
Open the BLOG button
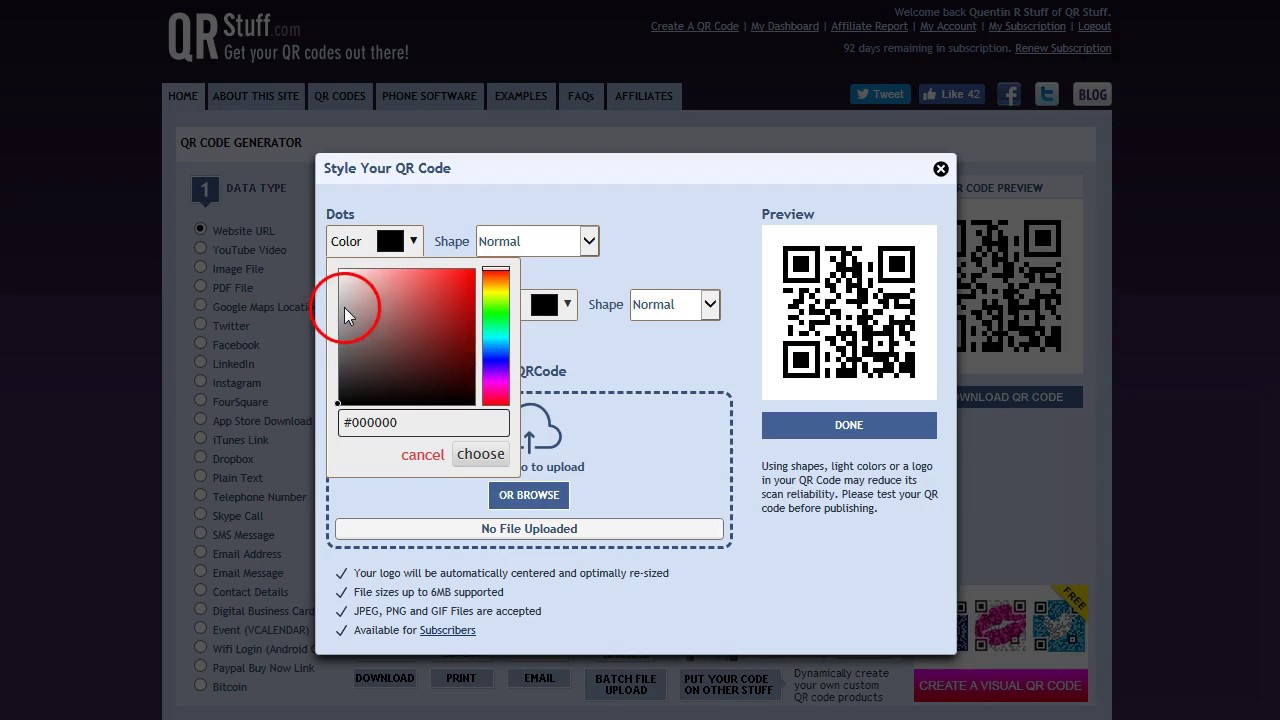point(1092,94)
